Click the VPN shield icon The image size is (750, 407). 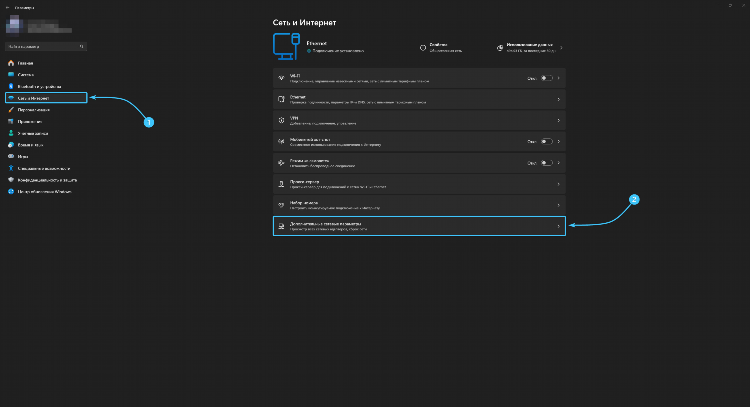[281, 121]
